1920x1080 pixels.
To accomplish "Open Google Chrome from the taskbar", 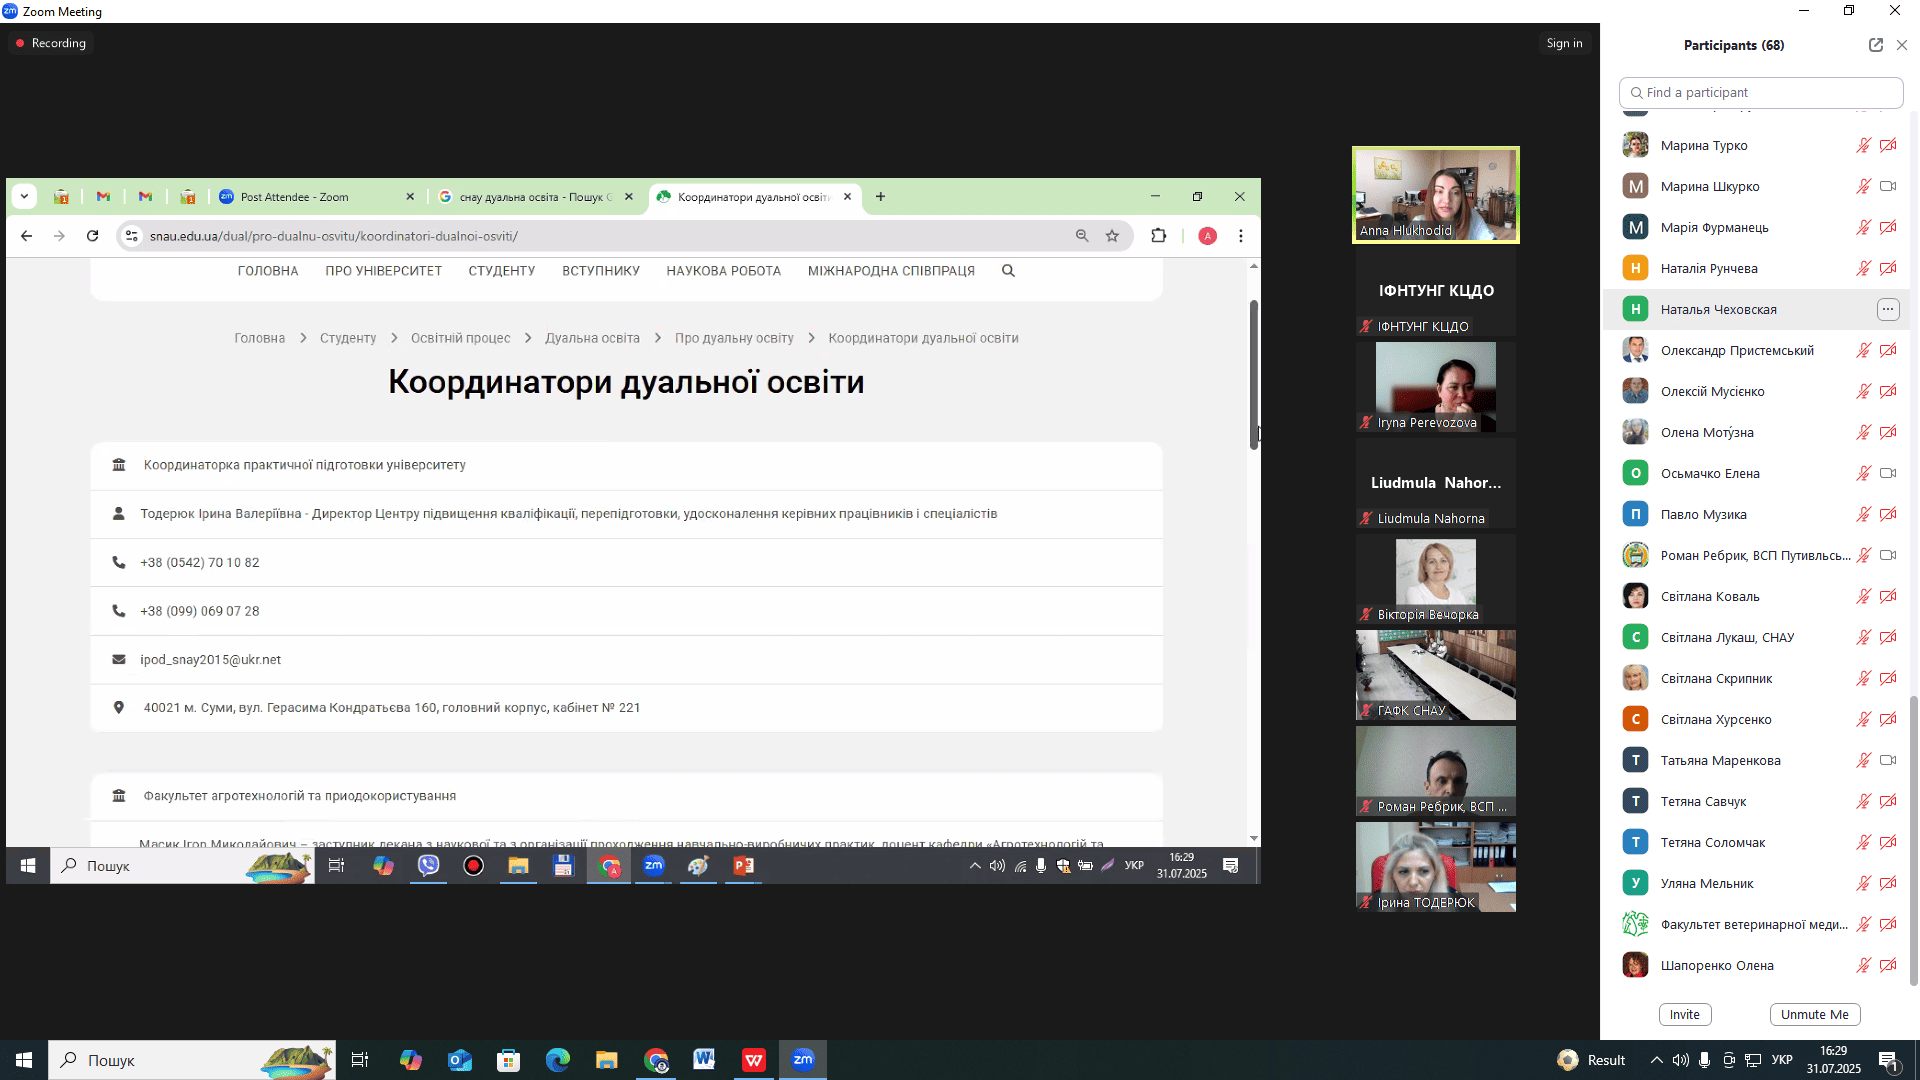I will [x=656, y=1060].
